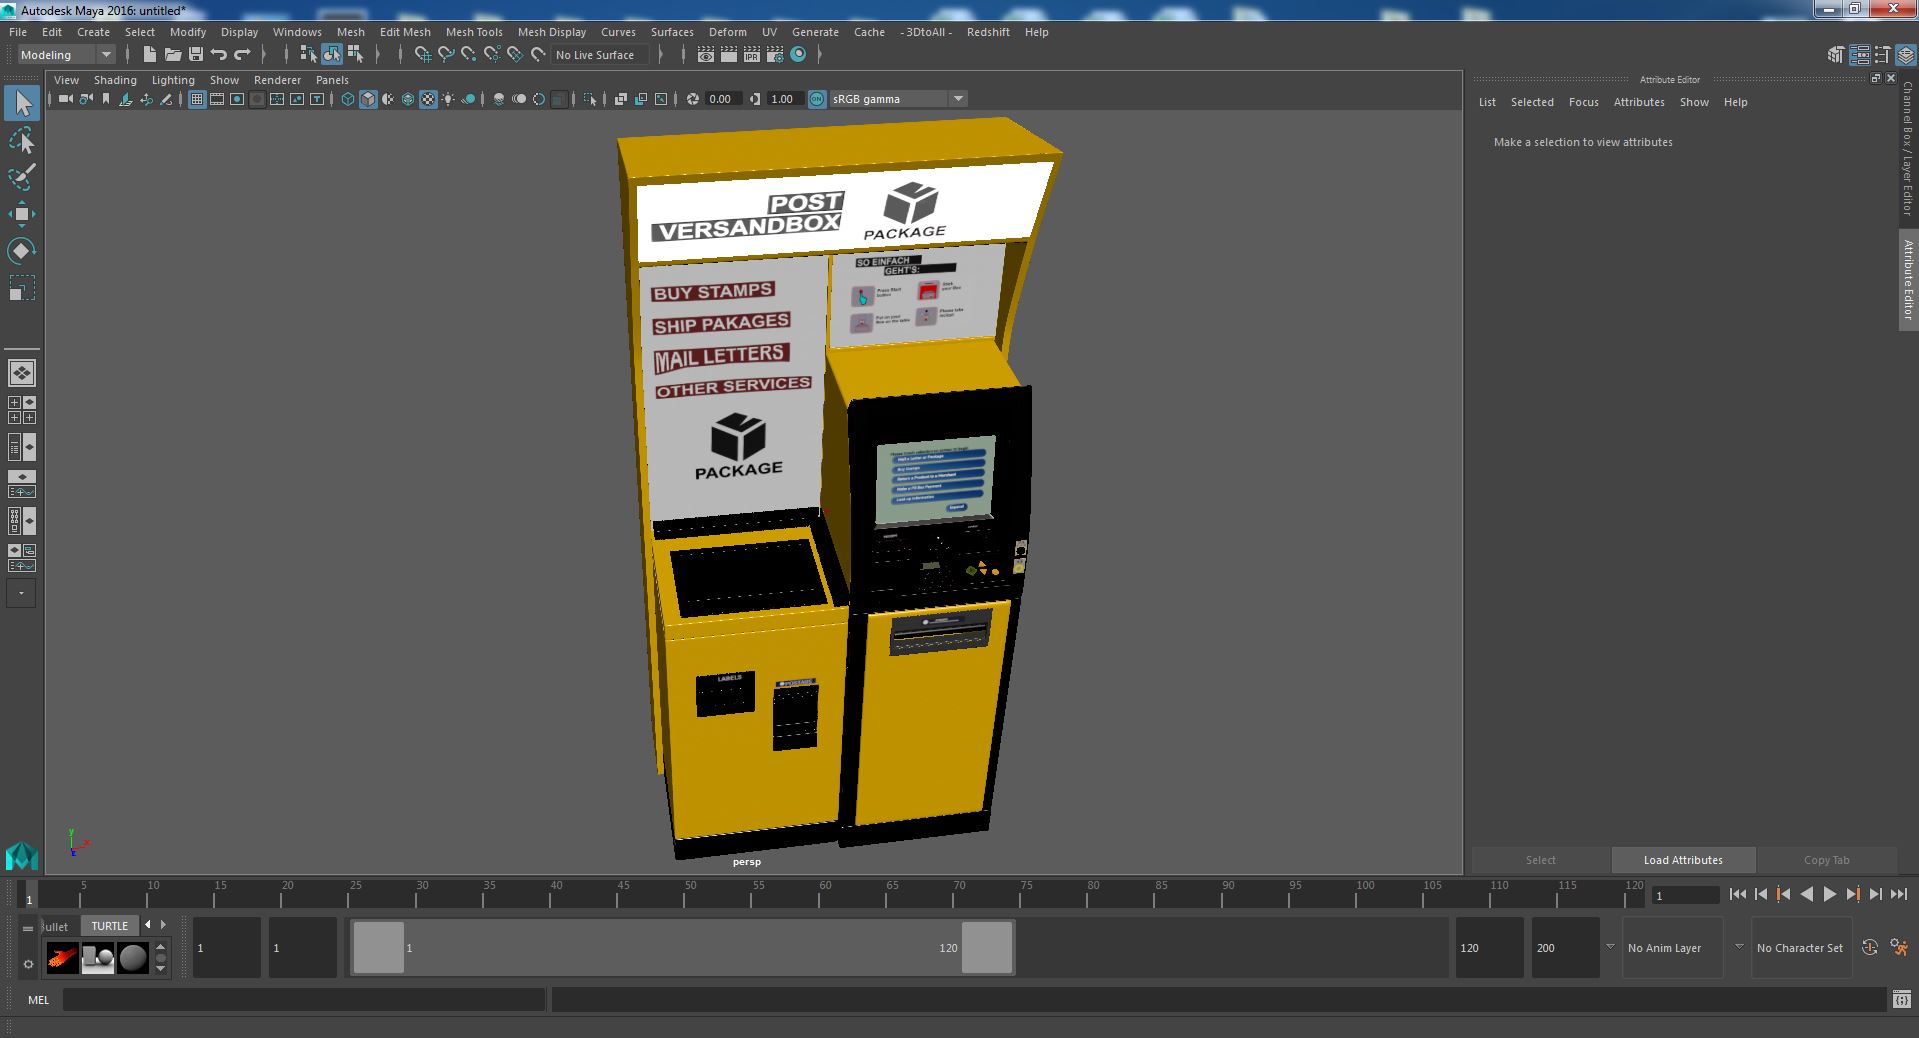Toggle resolution gate display
Image resolution: width=1919 pixels, height=1038 pixels.
[237, 99]
